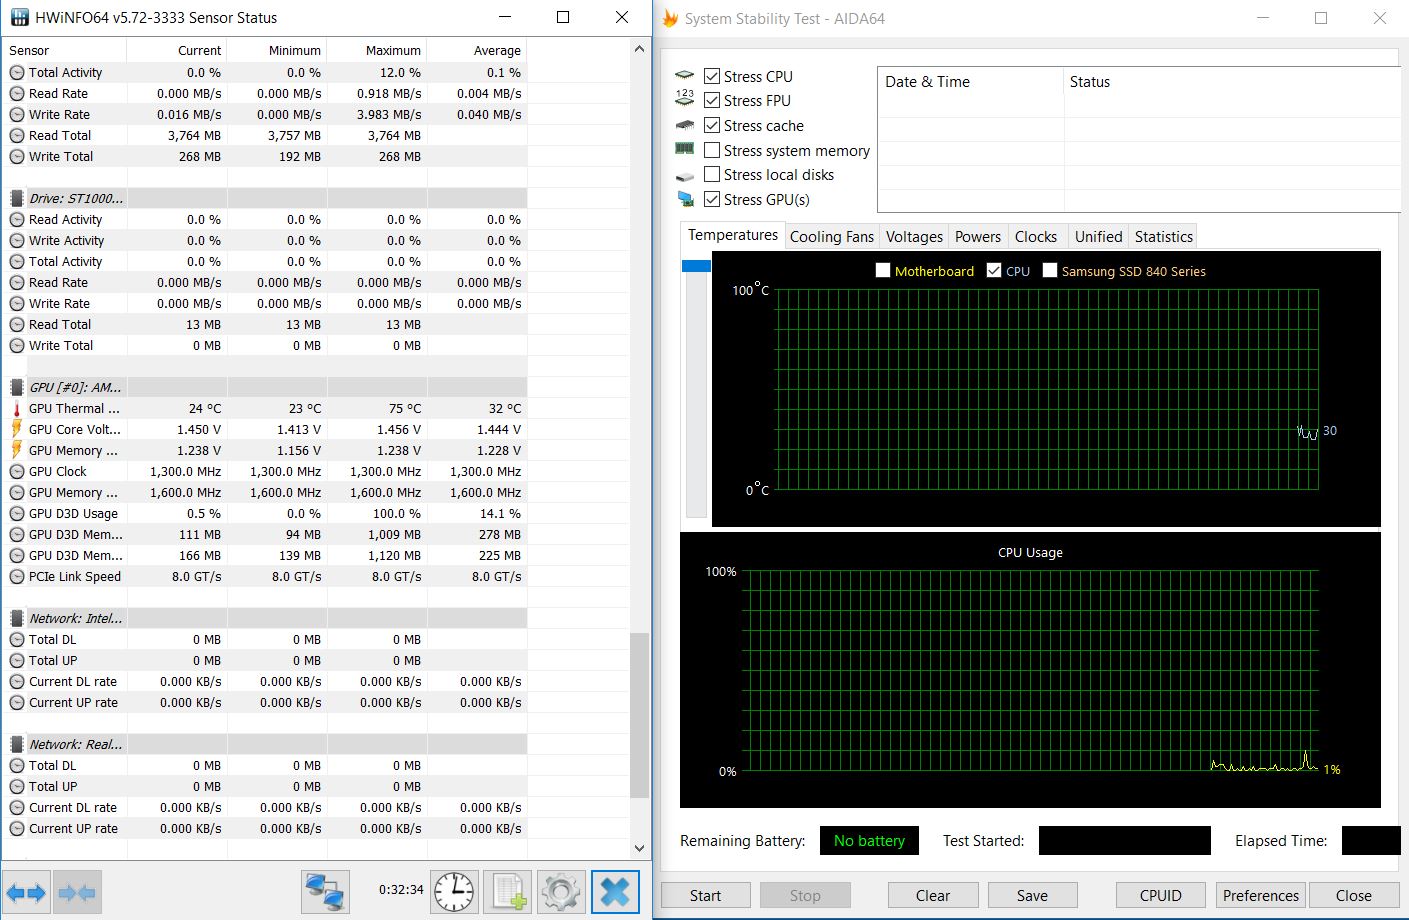Reset sensor timer with the clock icon

point(454,891)
